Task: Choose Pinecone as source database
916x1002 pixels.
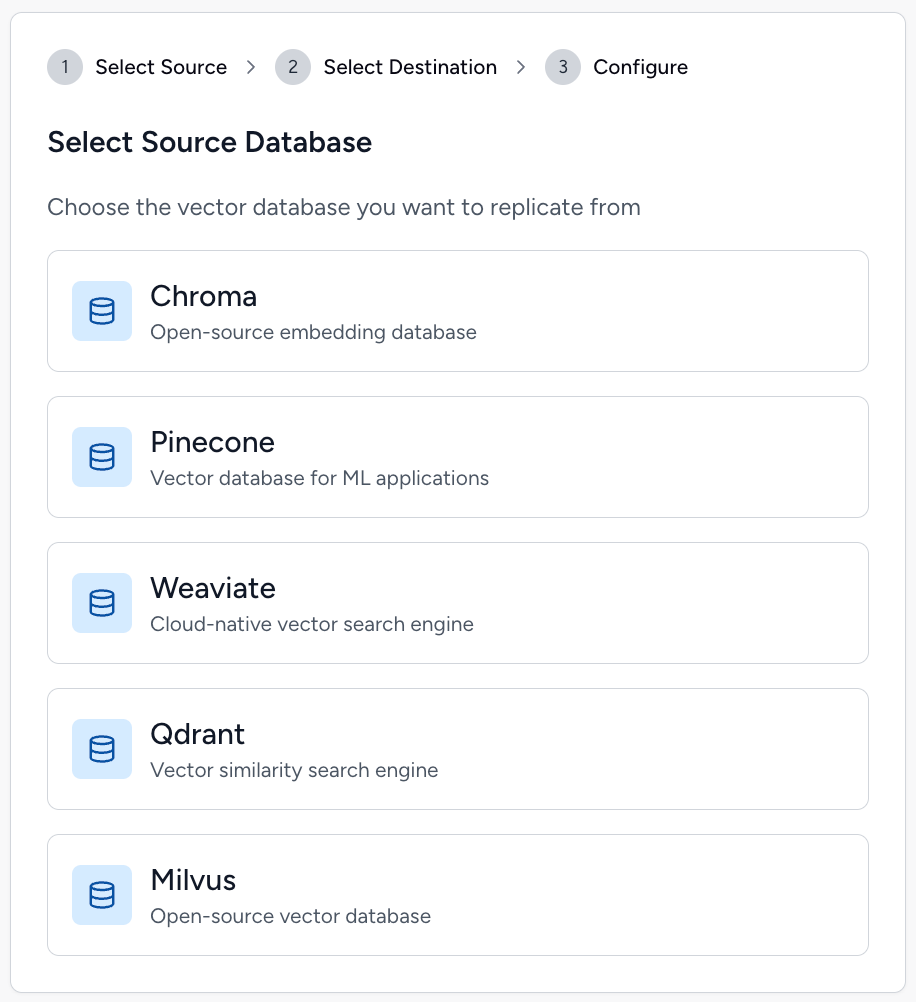Action: (x=458, y=457)
